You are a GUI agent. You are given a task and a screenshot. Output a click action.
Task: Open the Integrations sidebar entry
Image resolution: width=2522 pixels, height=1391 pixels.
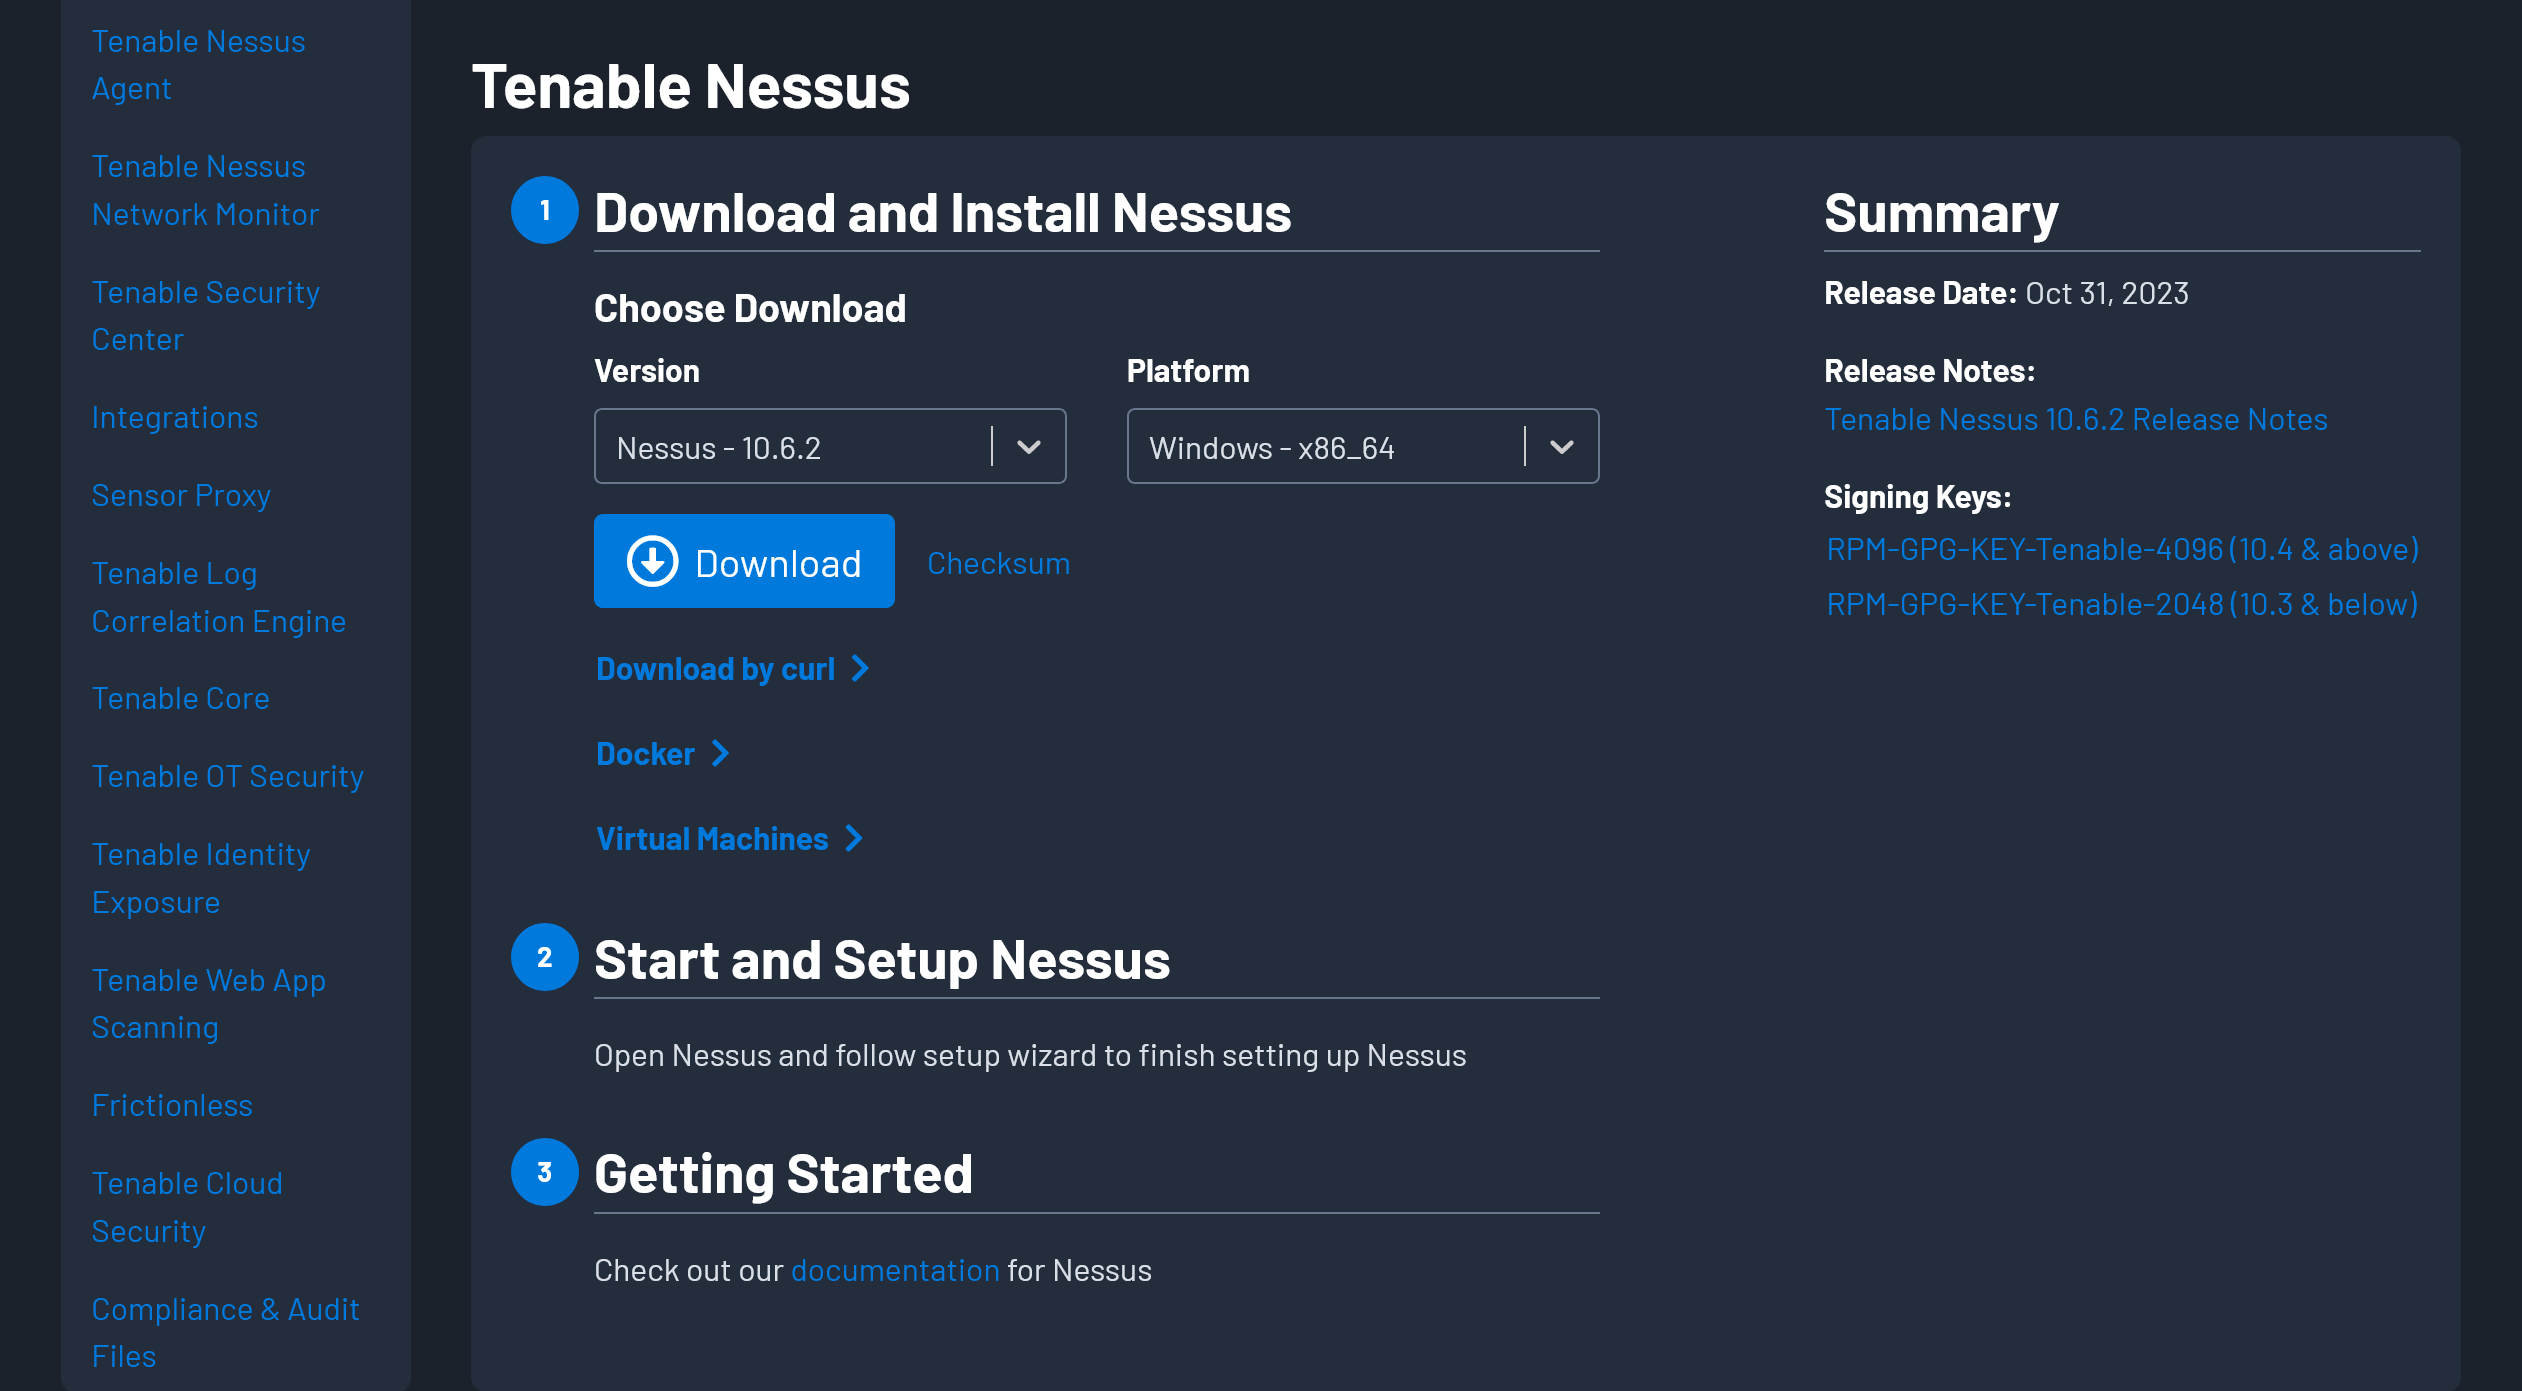[x=175, y=417]
